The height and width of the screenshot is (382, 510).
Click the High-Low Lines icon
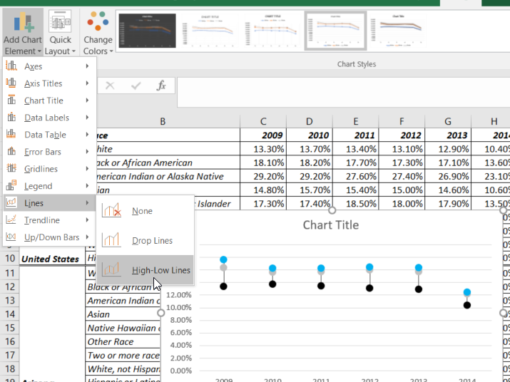tap(111, 270)
